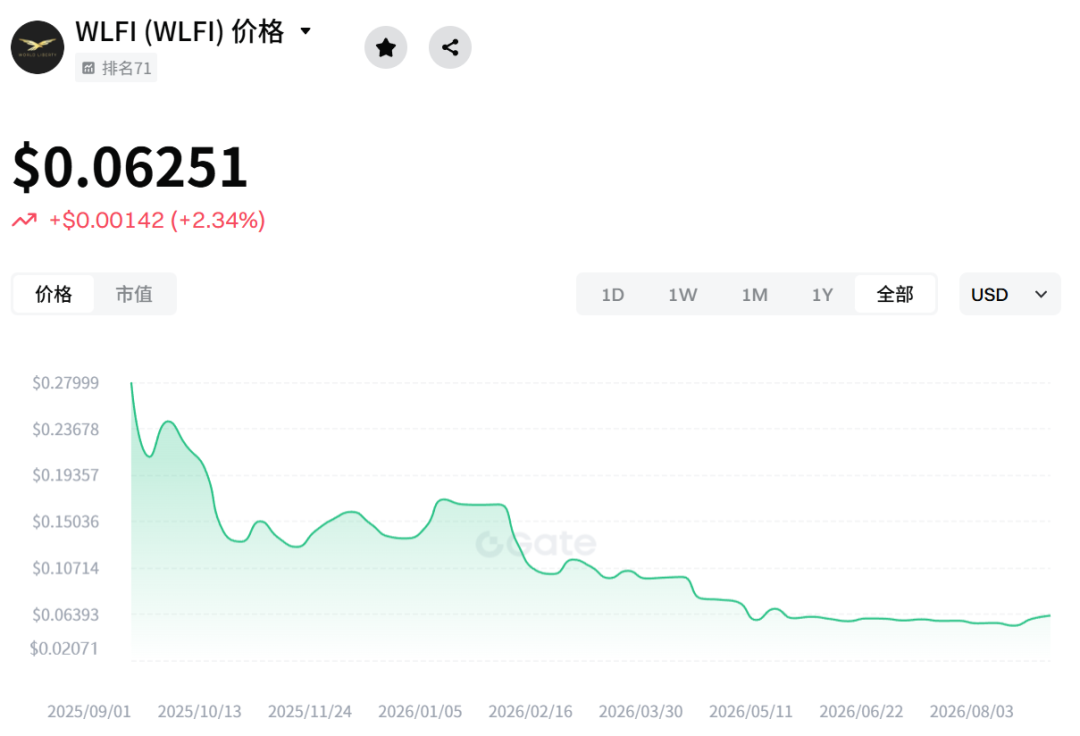Open the USD currency dropdown
This screenshot has height=736, width=1080.
point(1010,294)
